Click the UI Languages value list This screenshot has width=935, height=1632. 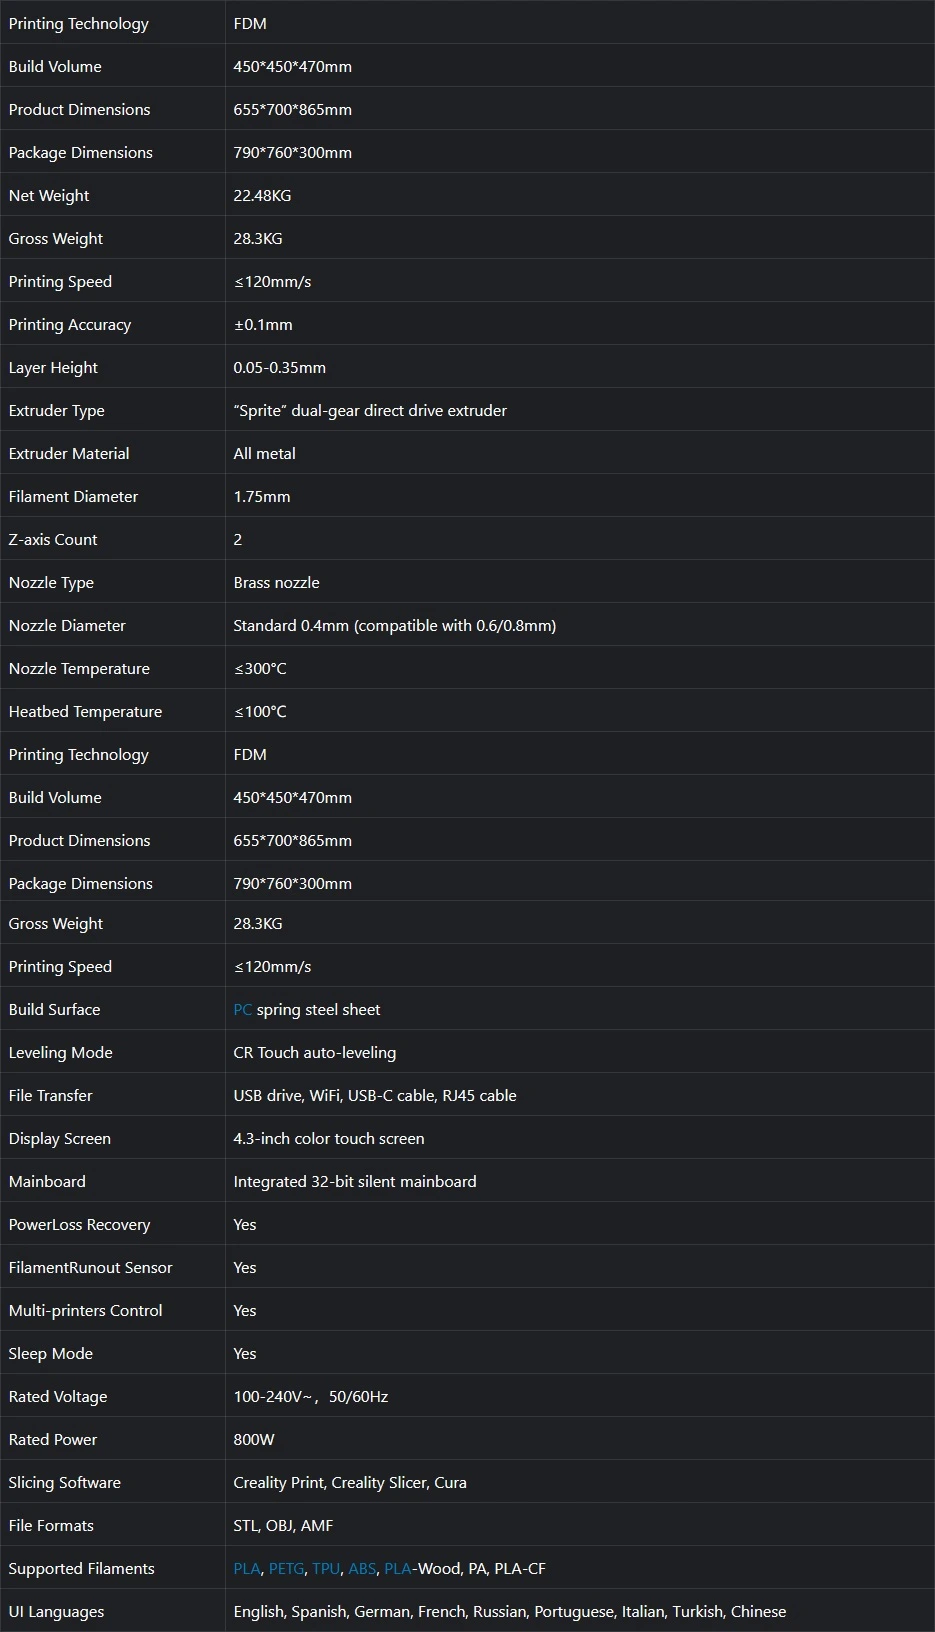509,1611
